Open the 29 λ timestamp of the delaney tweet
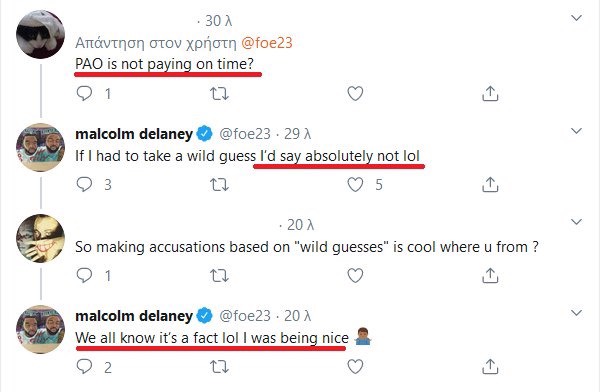601x392 pixels. [297, 134]
